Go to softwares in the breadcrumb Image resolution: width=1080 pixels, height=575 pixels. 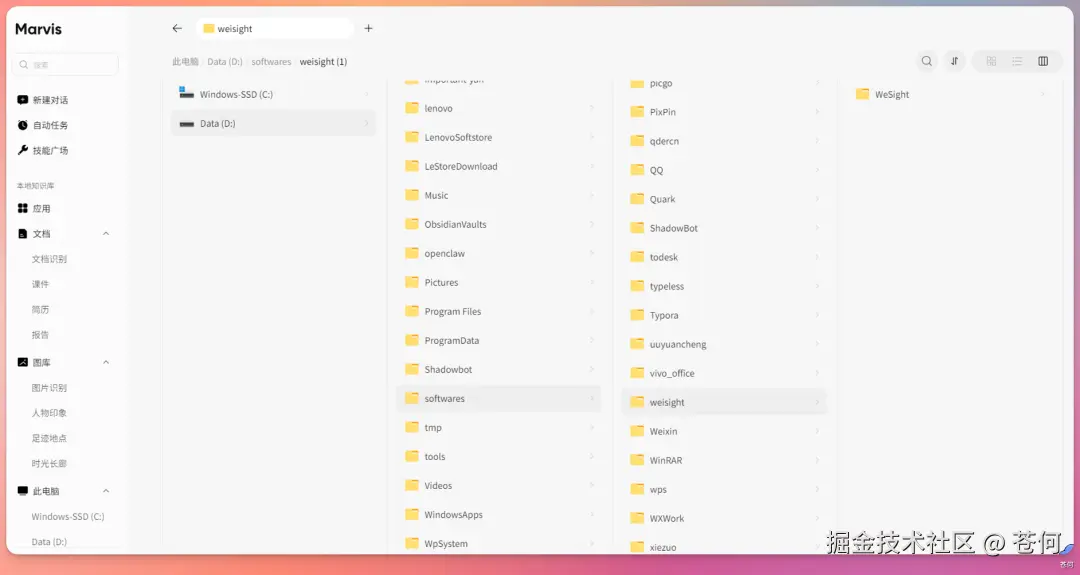pos(271,61)
